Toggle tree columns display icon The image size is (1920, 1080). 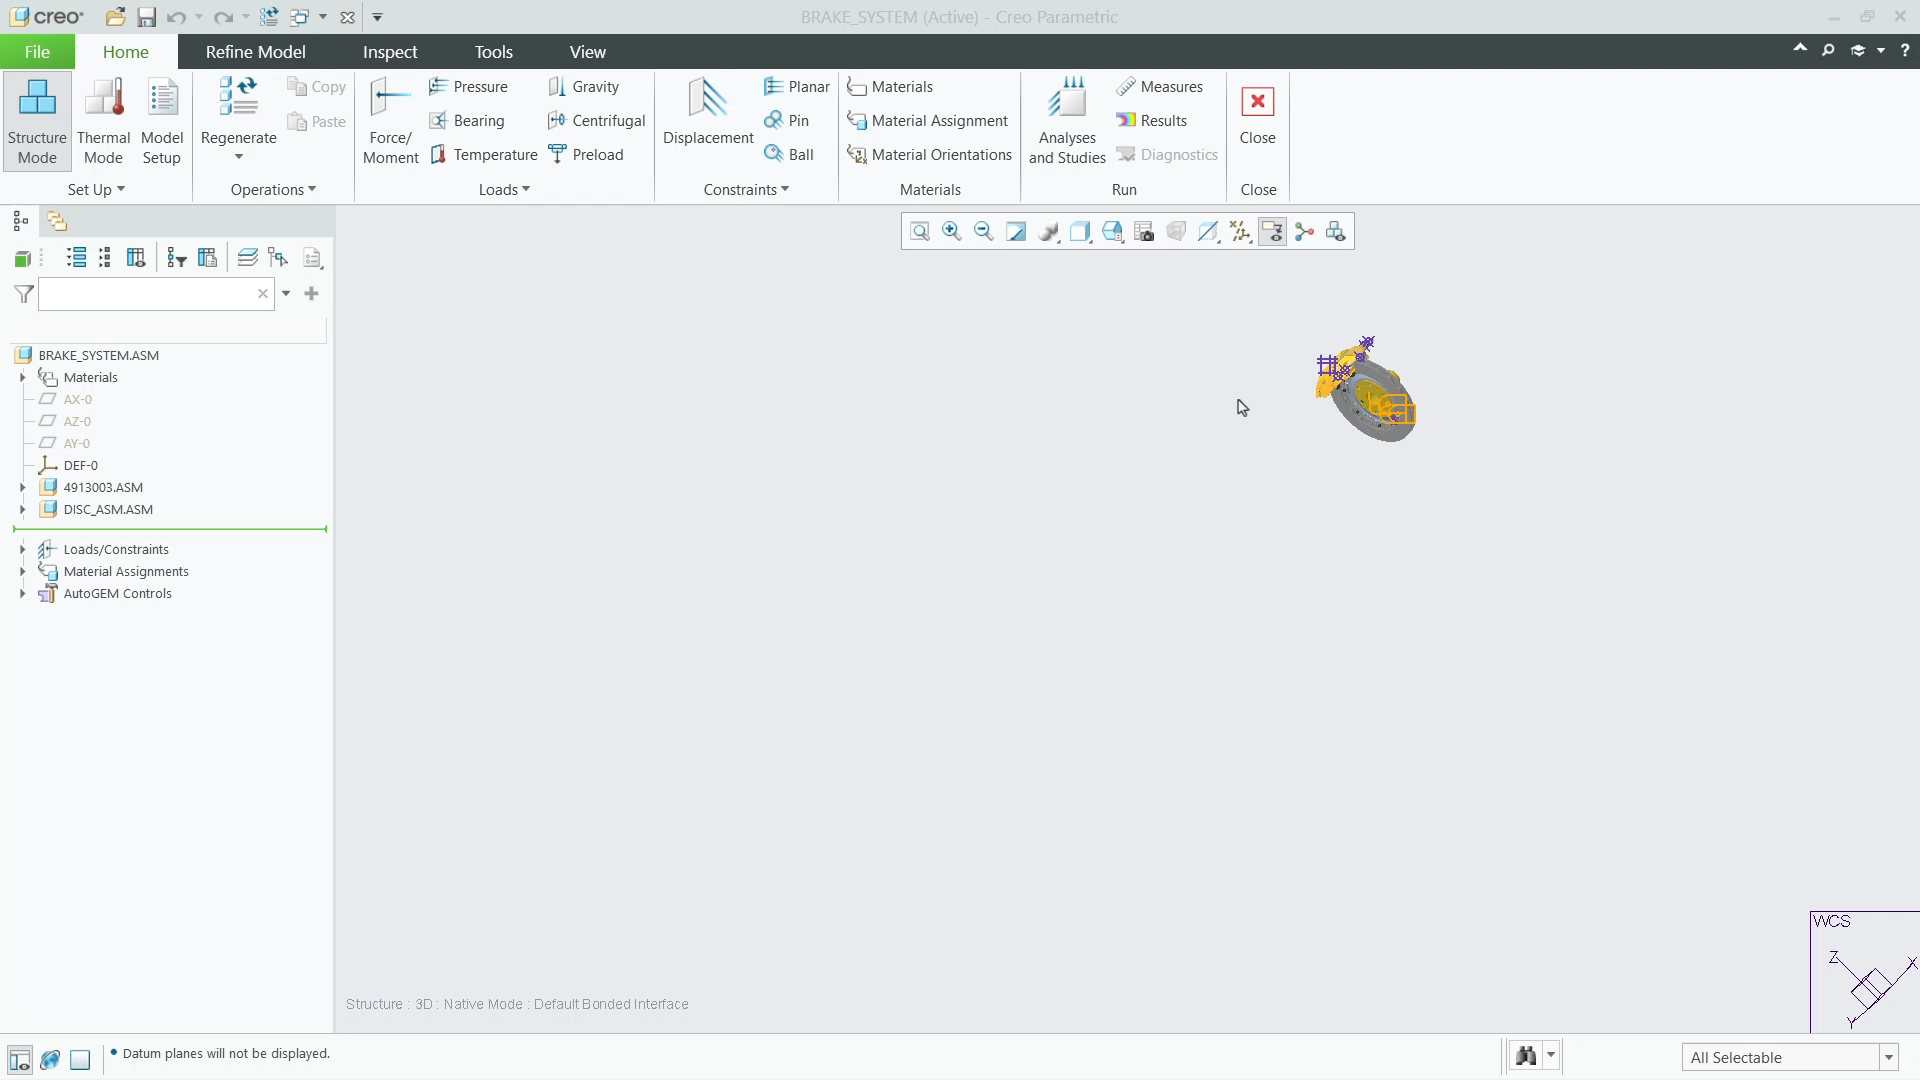(136, 258)
